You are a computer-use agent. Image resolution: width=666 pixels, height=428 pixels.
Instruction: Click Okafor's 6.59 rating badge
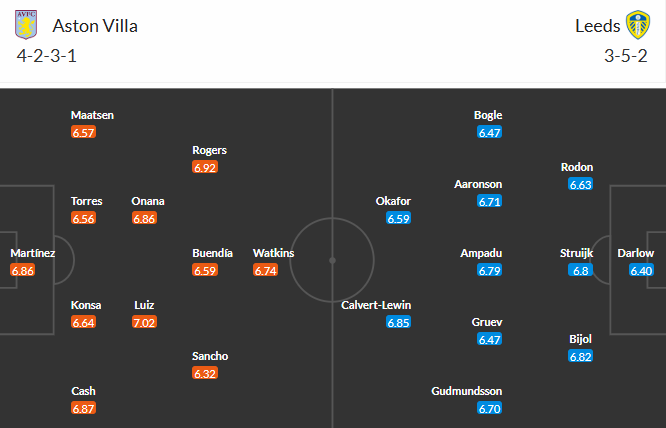(x=398, y=218)
